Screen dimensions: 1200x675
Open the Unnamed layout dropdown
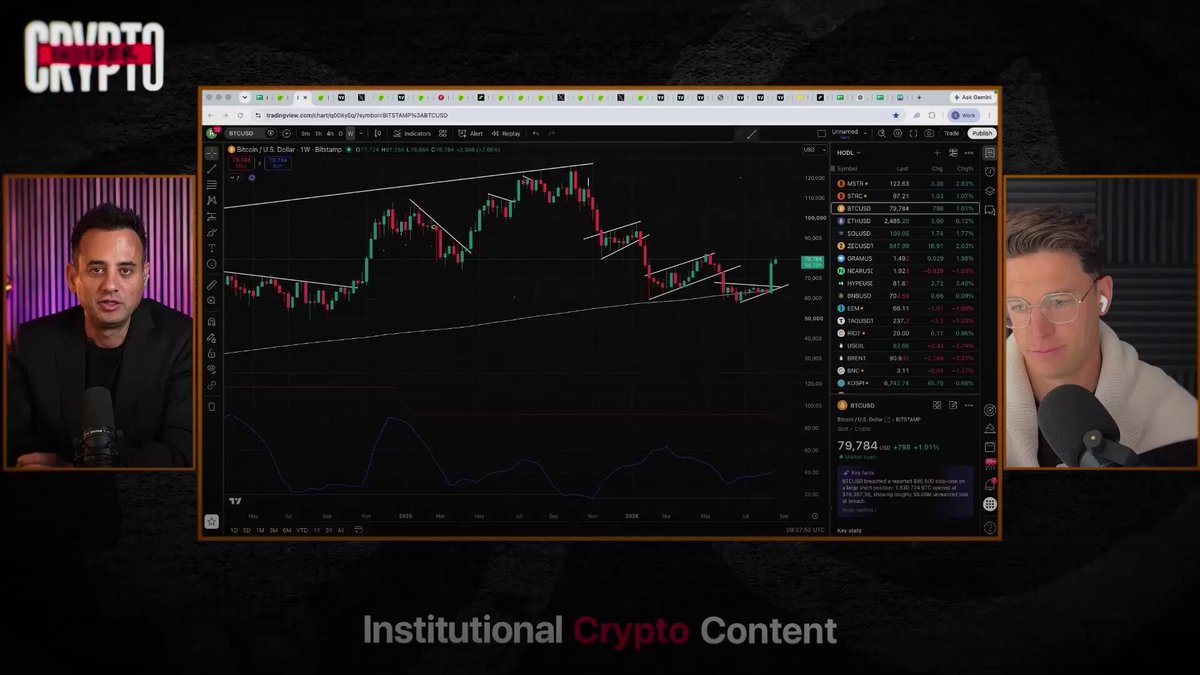[849, 133]
